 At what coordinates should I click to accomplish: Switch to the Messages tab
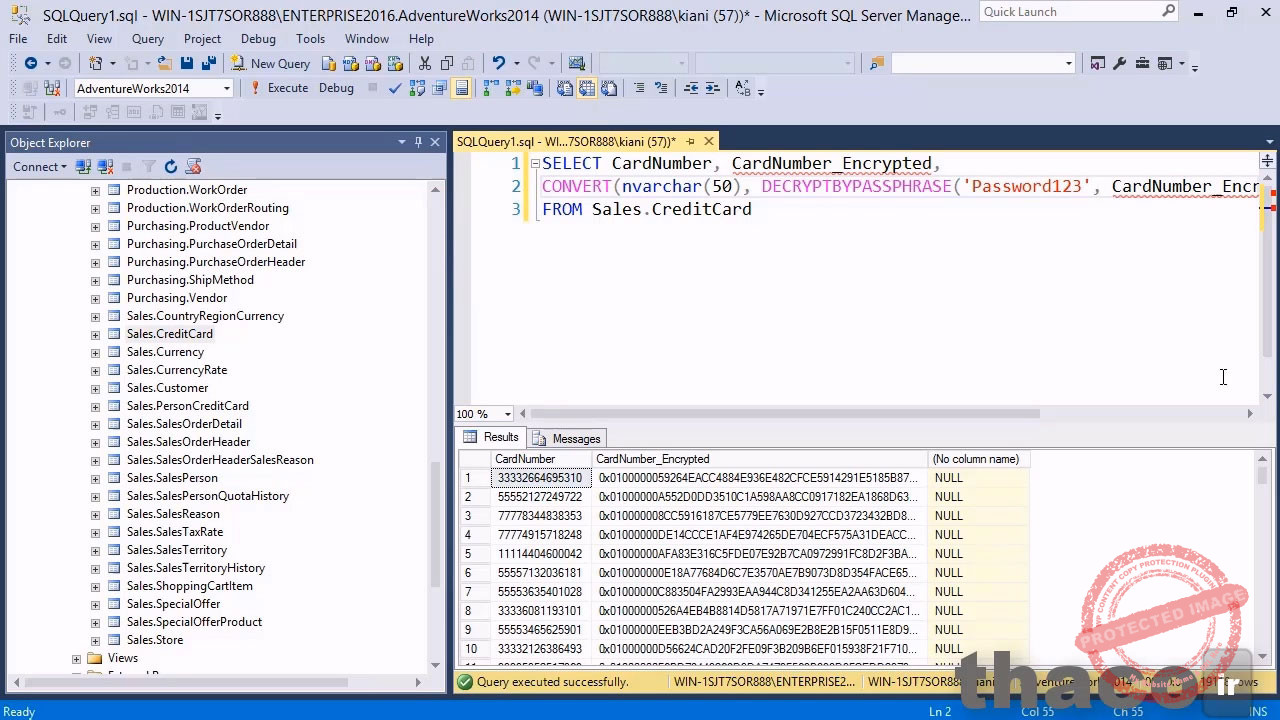576,438
